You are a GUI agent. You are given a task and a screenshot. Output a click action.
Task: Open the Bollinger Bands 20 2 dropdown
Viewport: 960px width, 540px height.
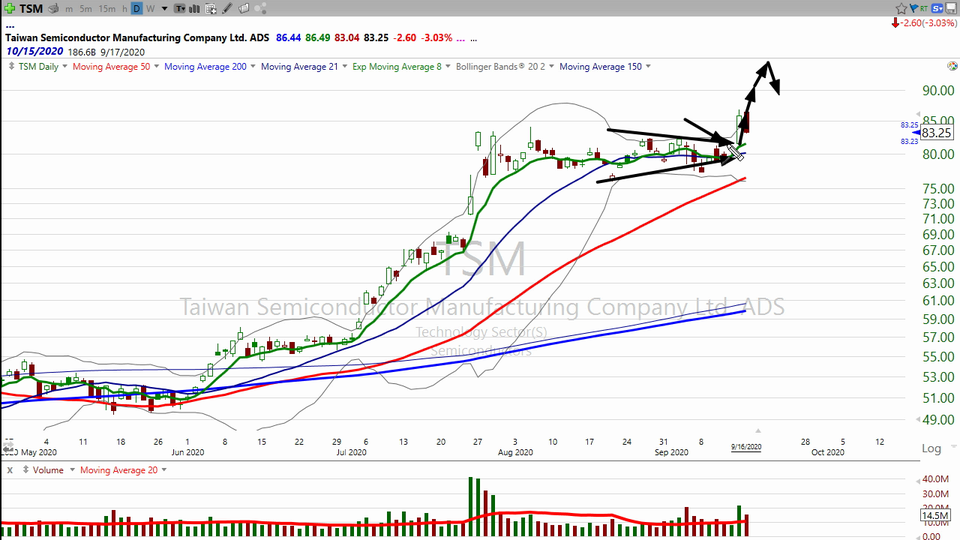tap(551, 66)
